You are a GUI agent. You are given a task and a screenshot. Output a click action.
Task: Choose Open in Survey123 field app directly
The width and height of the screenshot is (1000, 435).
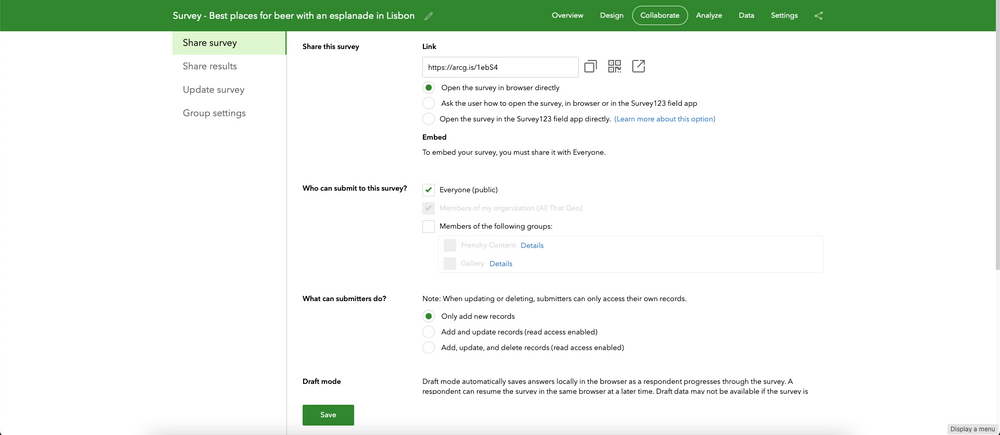pyautogui.click(x=429, y=118)
